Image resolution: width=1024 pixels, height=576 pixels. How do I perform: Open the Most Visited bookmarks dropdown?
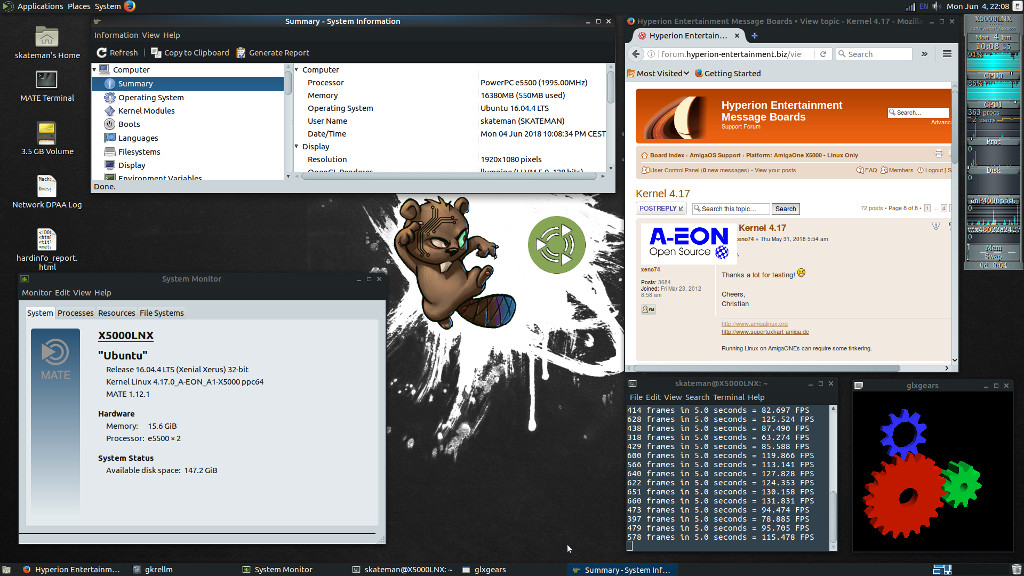click(658, 73)
